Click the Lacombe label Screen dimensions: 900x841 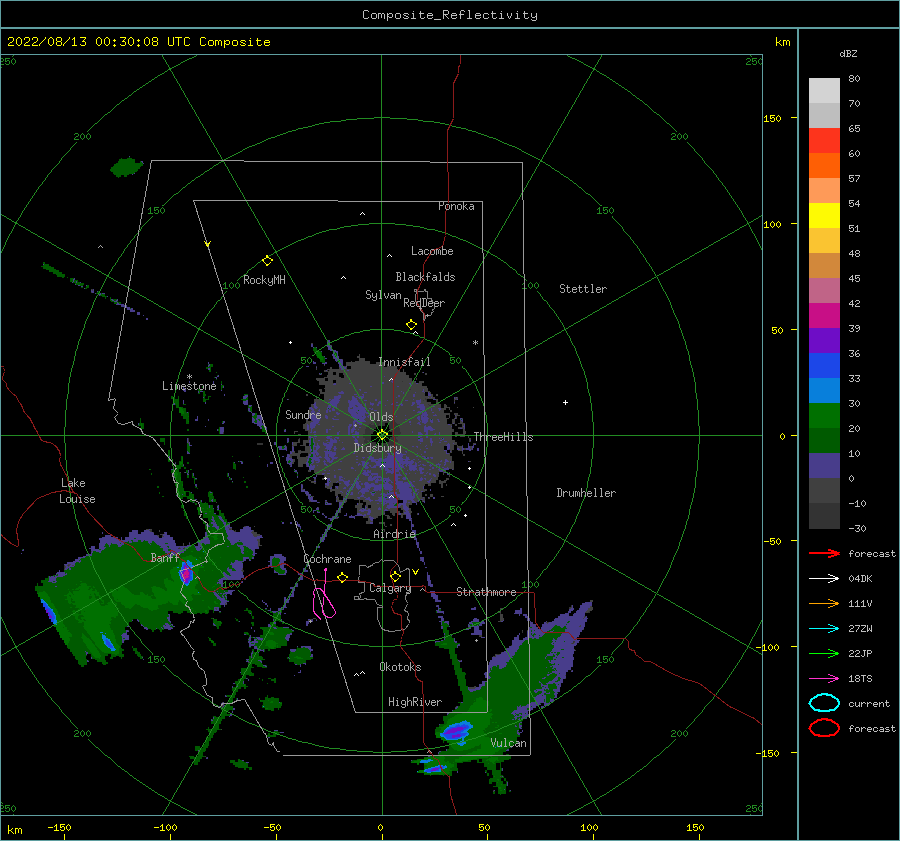(x=432, y=251)
